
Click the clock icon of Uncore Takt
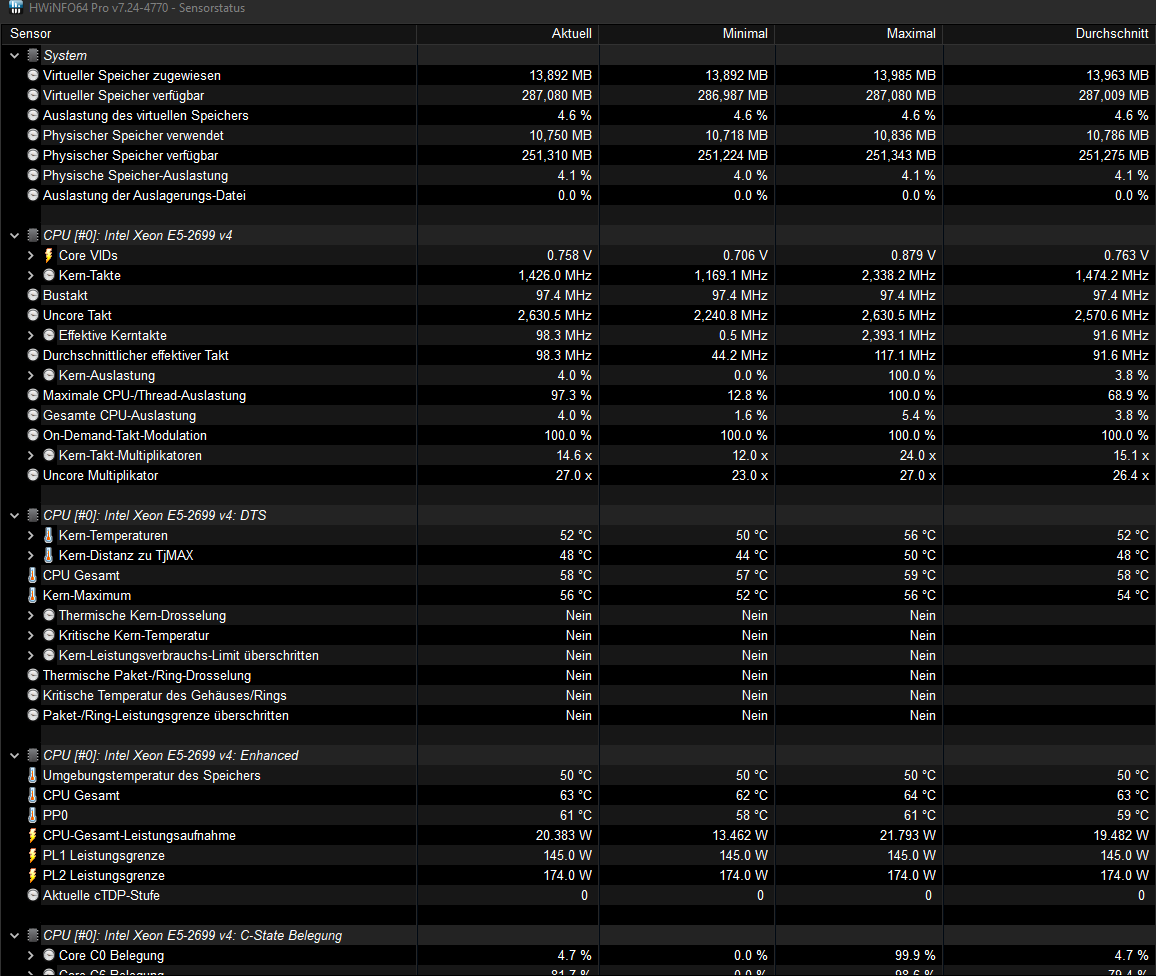[32, 315]
